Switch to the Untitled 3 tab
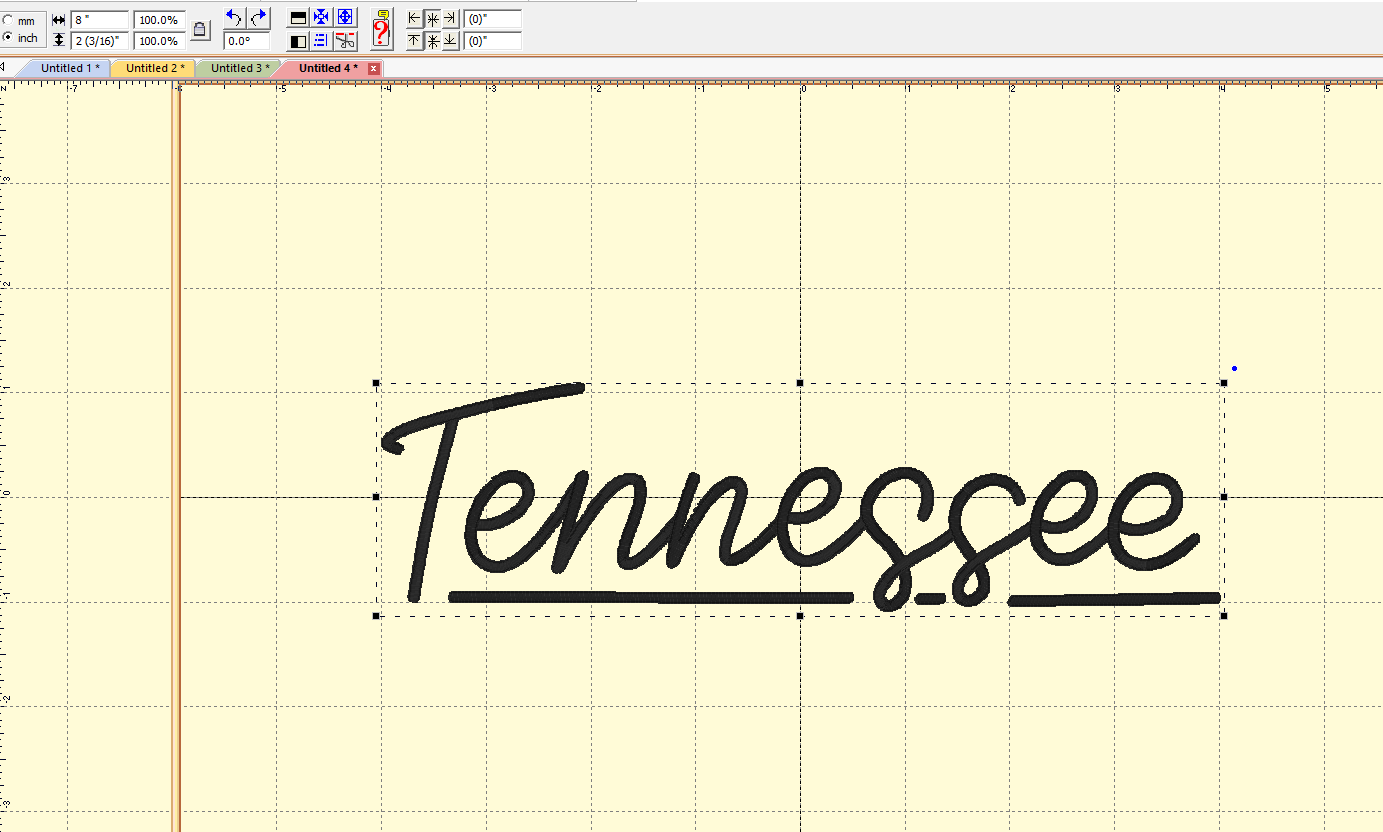 tap(239, 68)
